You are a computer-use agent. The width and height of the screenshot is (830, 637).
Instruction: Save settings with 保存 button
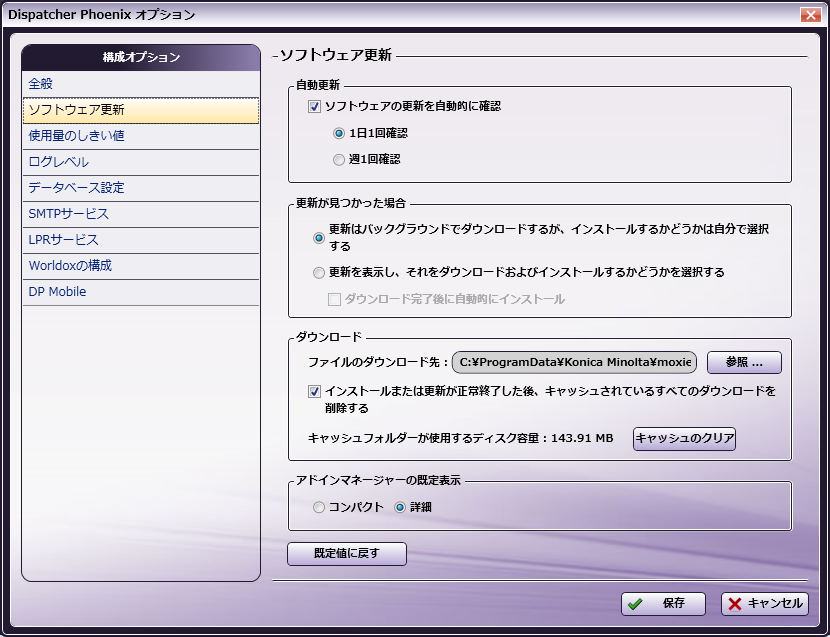coord(663,604)
